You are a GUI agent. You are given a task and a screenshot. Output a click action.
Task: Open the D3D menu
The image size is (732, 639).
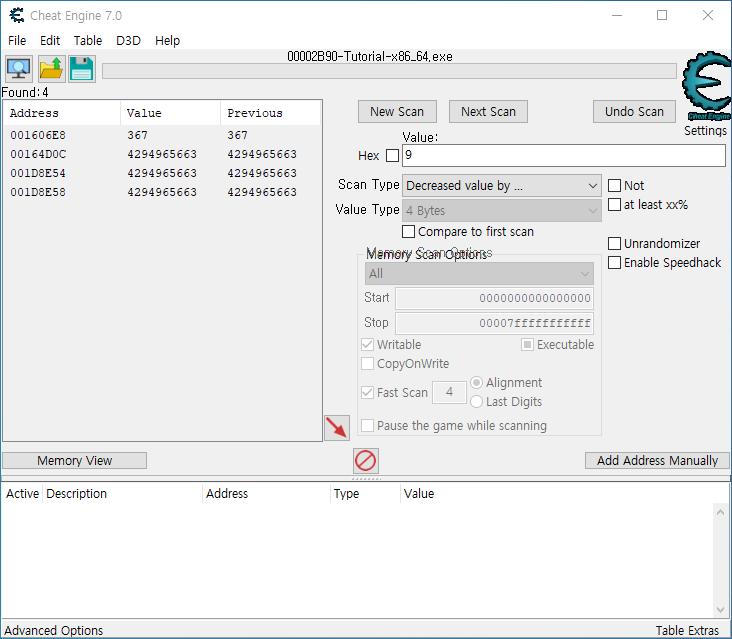pyautogui.click(x=128, y=41)
